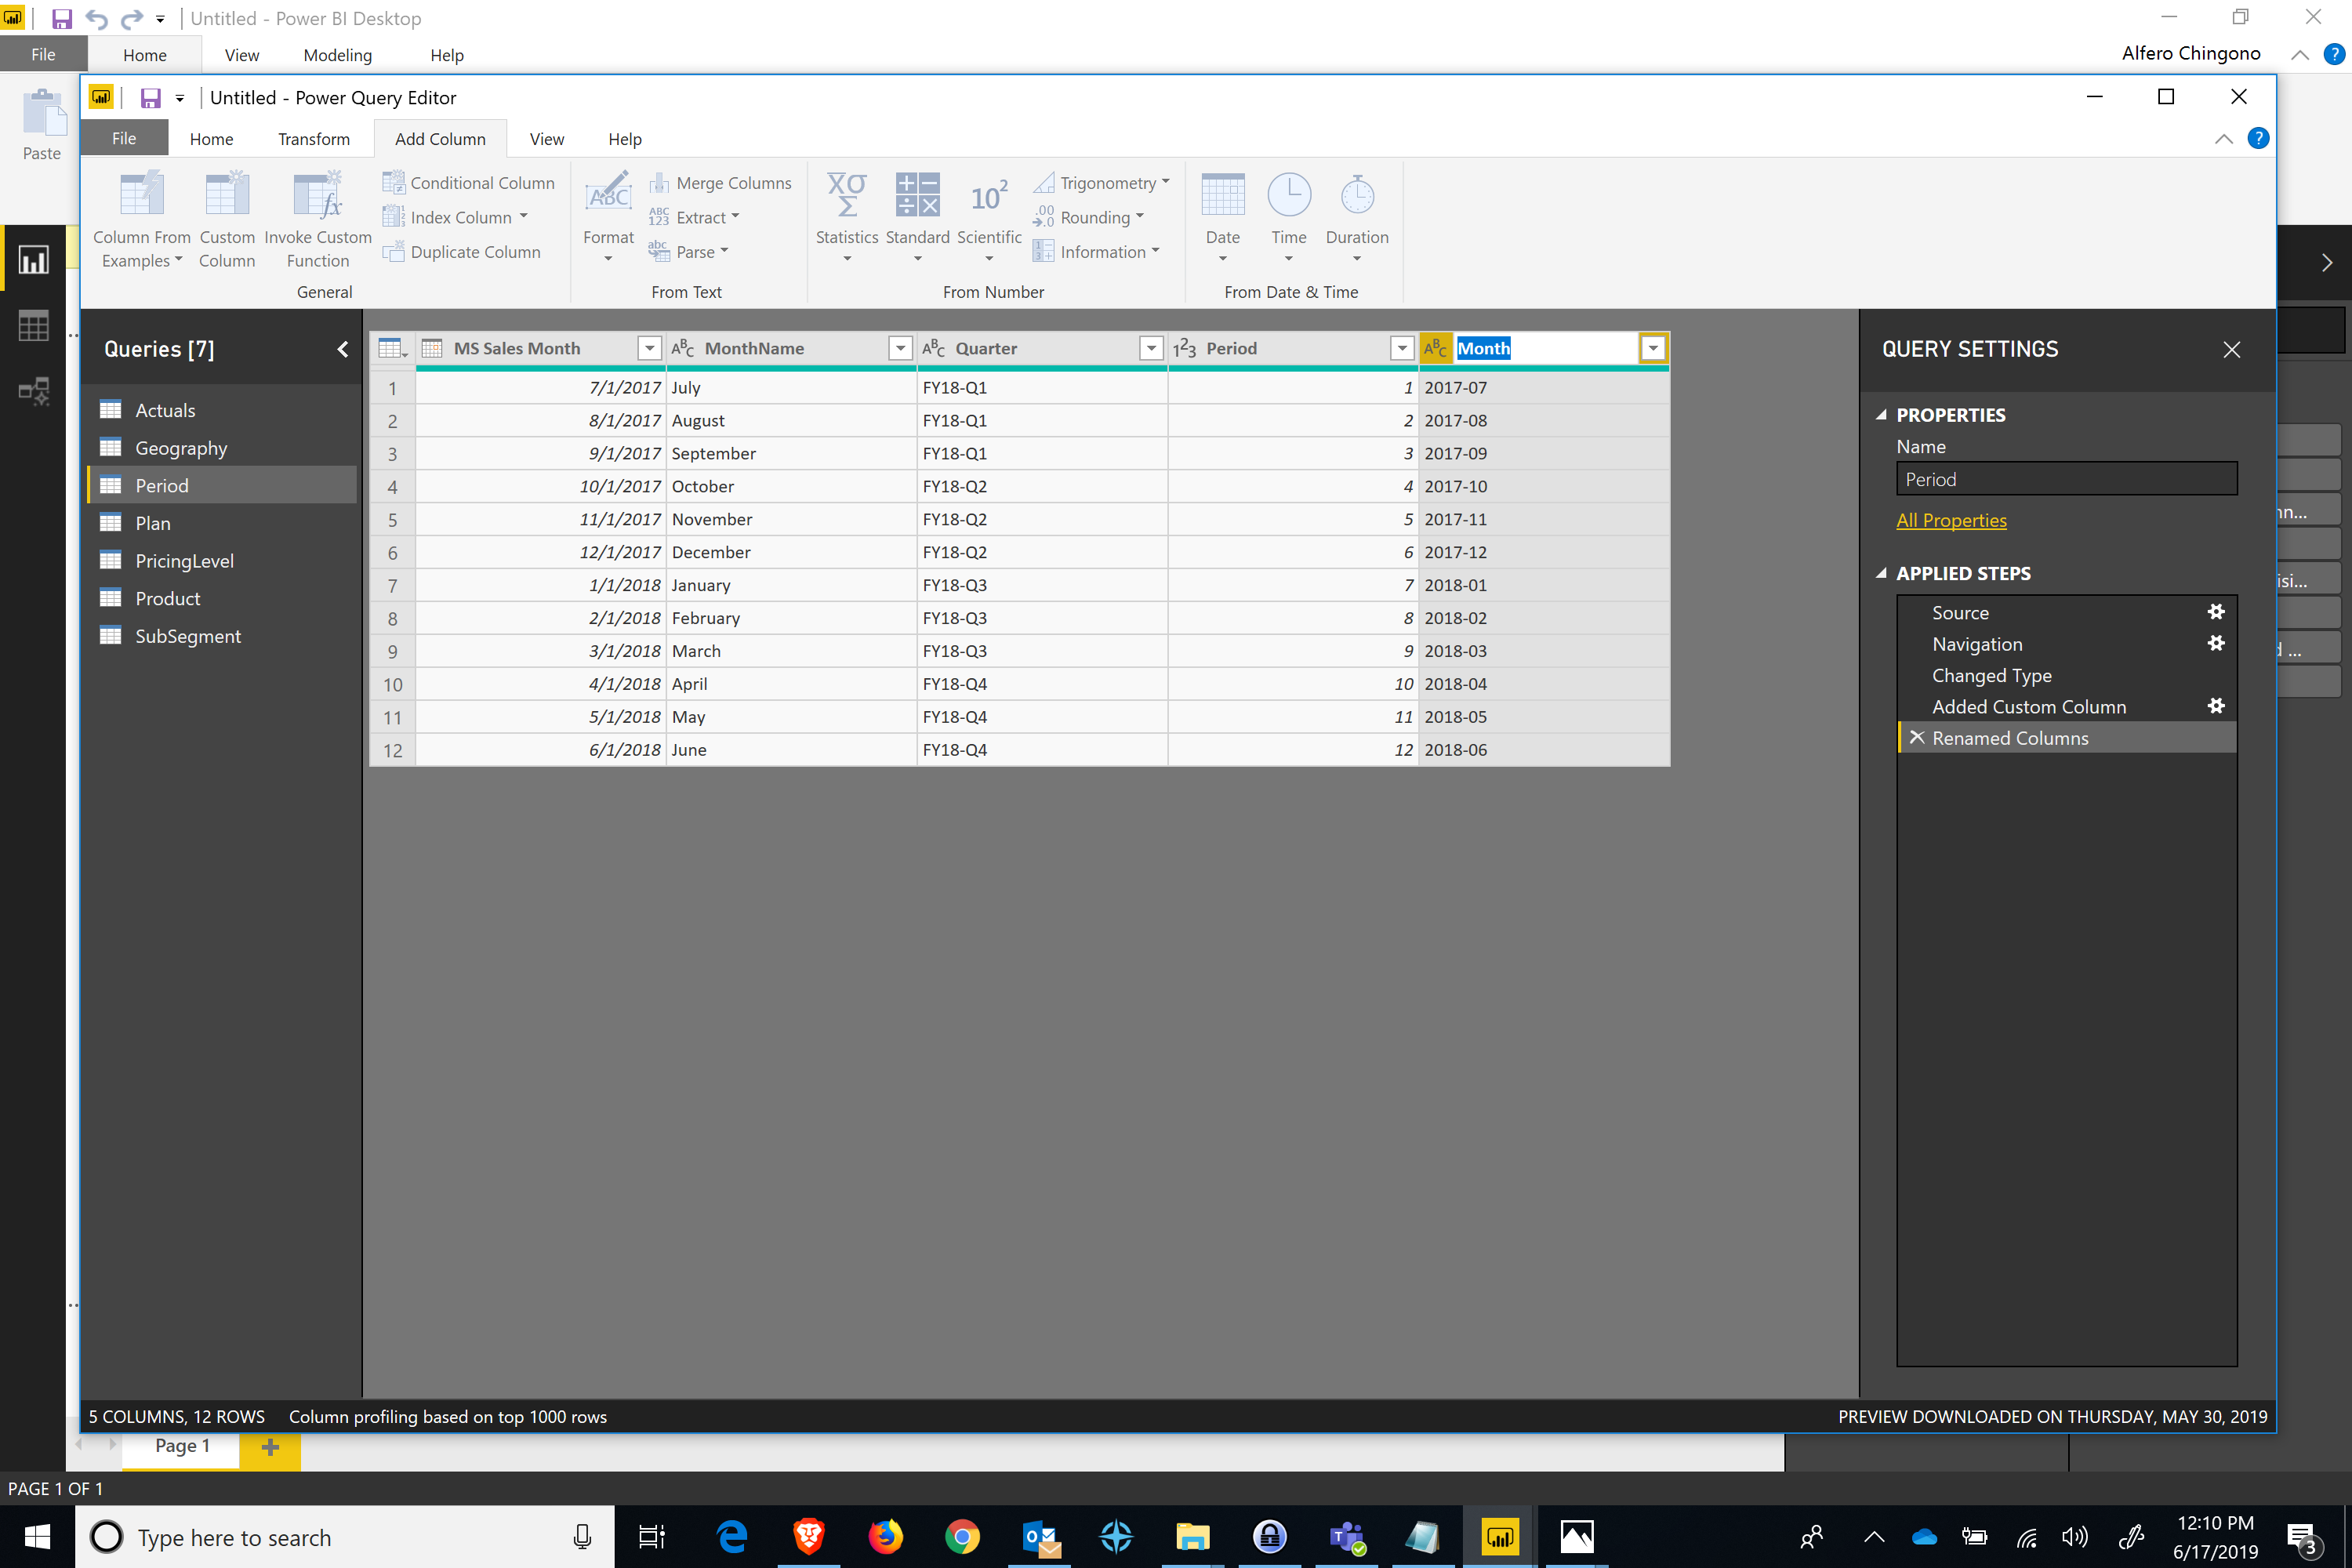Open Rounding dropdown
The width and height of the screenshot is (2352, 1568).
pos(1088,217)
